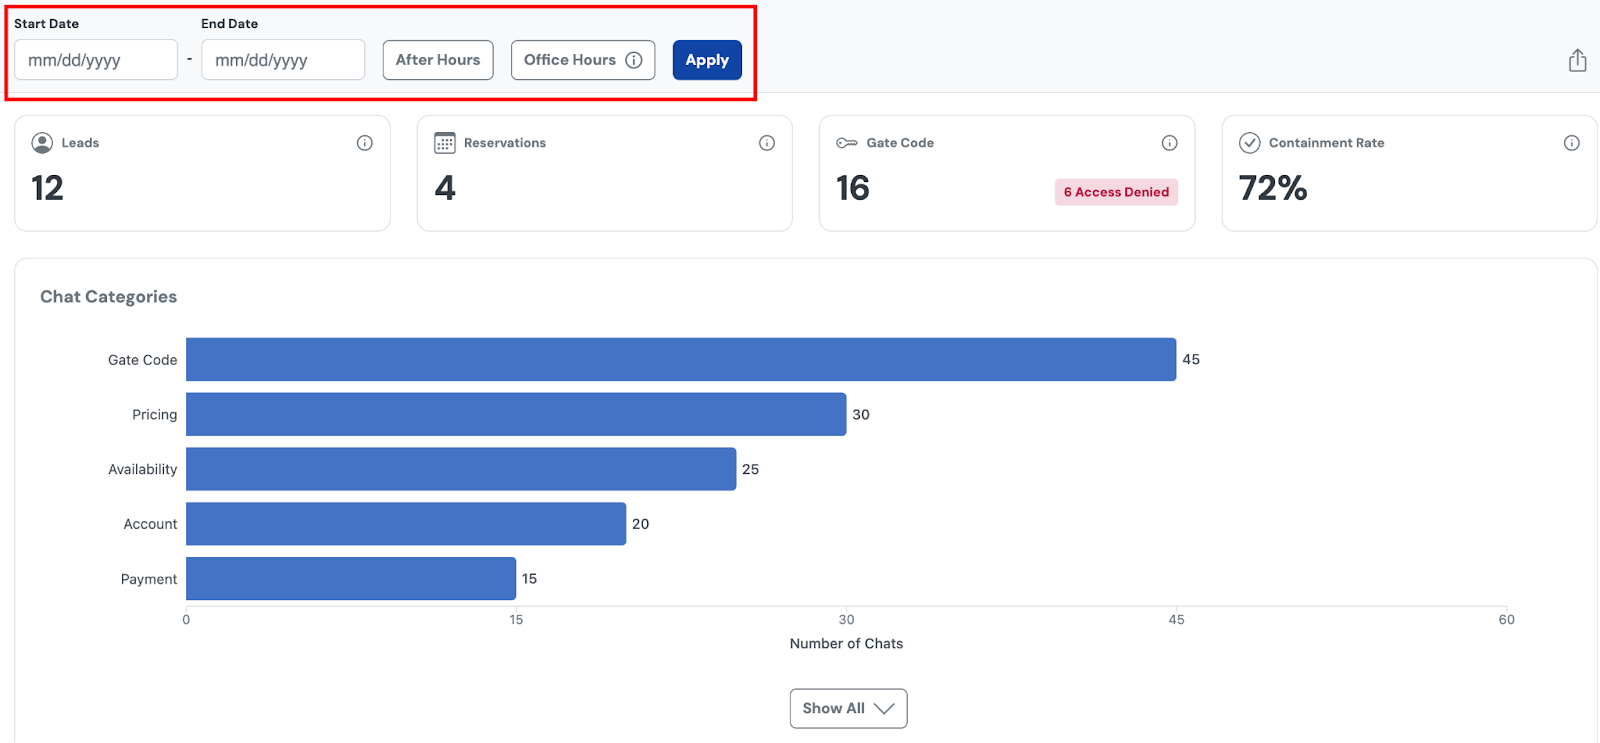Viewport: 1600px width, 743px height.
Task: Click the Containment Rate info icon
Action: click(1571, 143)
